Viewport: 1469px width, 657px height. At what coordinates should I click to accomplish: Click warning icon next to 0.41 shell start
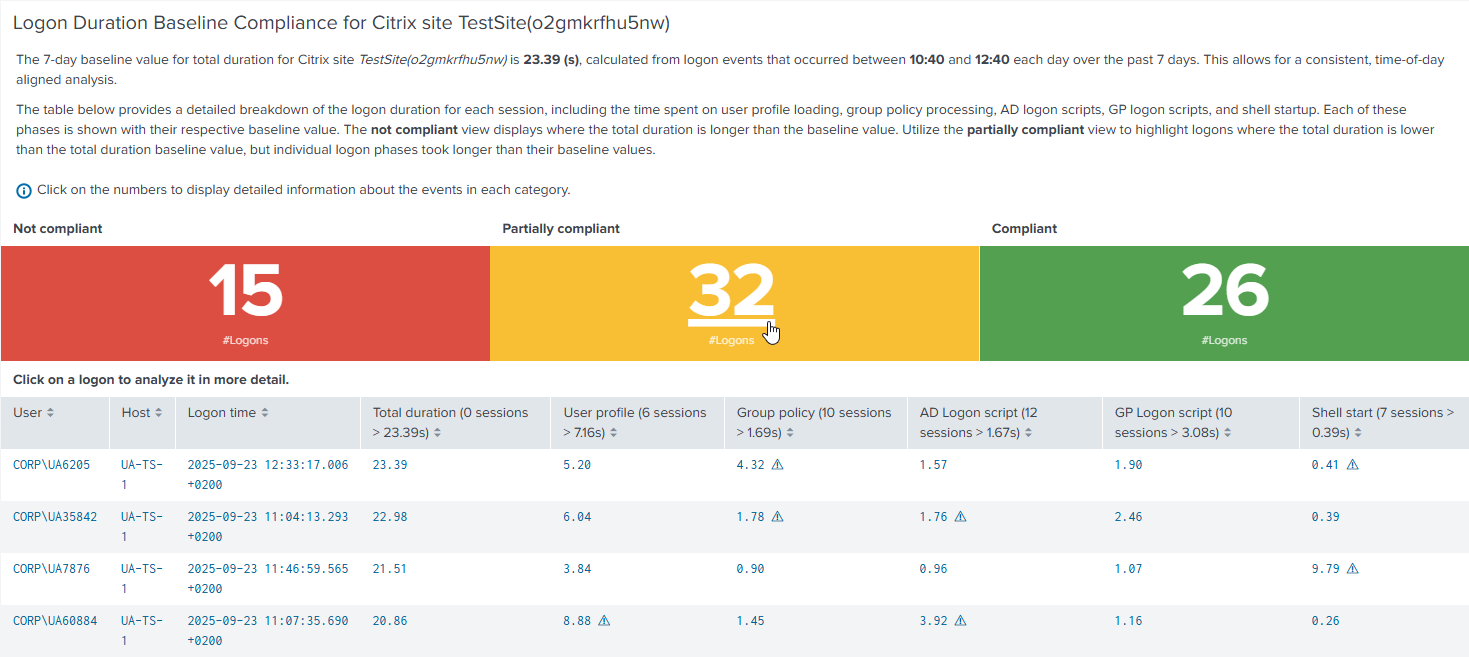(x=1353, y=465)
